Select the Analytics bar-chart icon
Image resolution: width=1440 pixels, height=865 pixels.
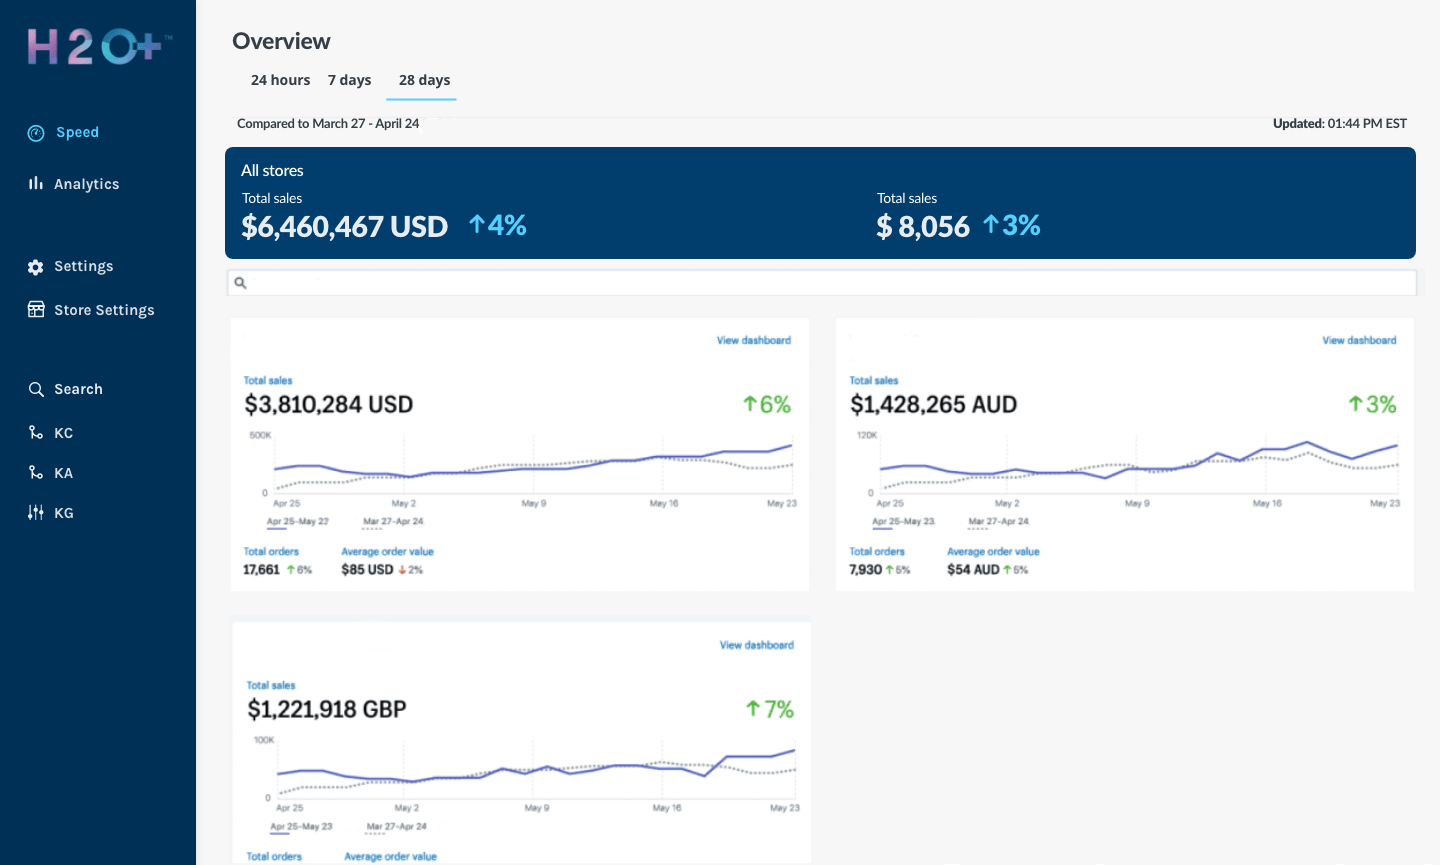point(35,183)
